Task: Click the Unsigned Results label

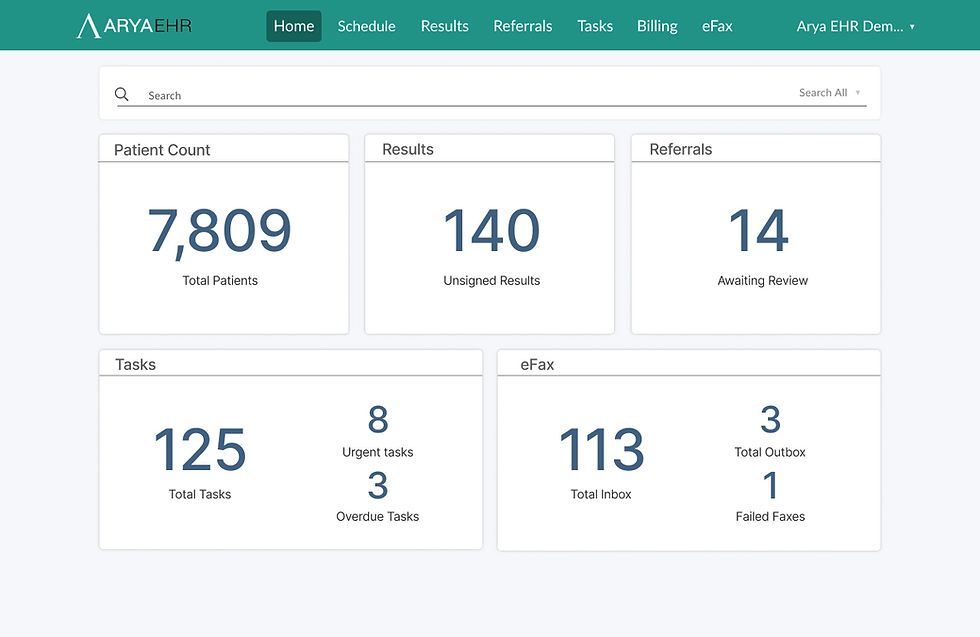Action: 491,281
